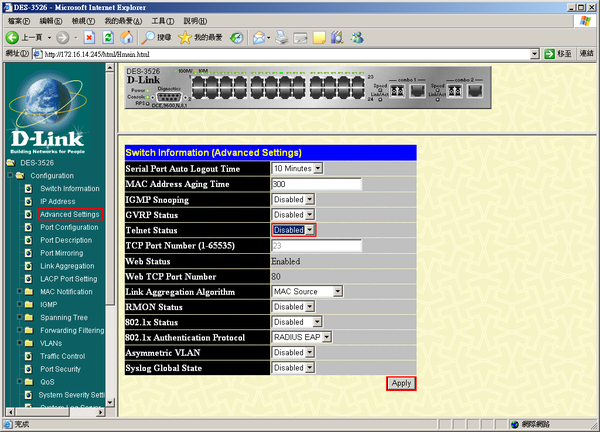Screen dimensions: 600x432
Task: Click the Media globe toolbar icon
Action: tap(236, 37)
